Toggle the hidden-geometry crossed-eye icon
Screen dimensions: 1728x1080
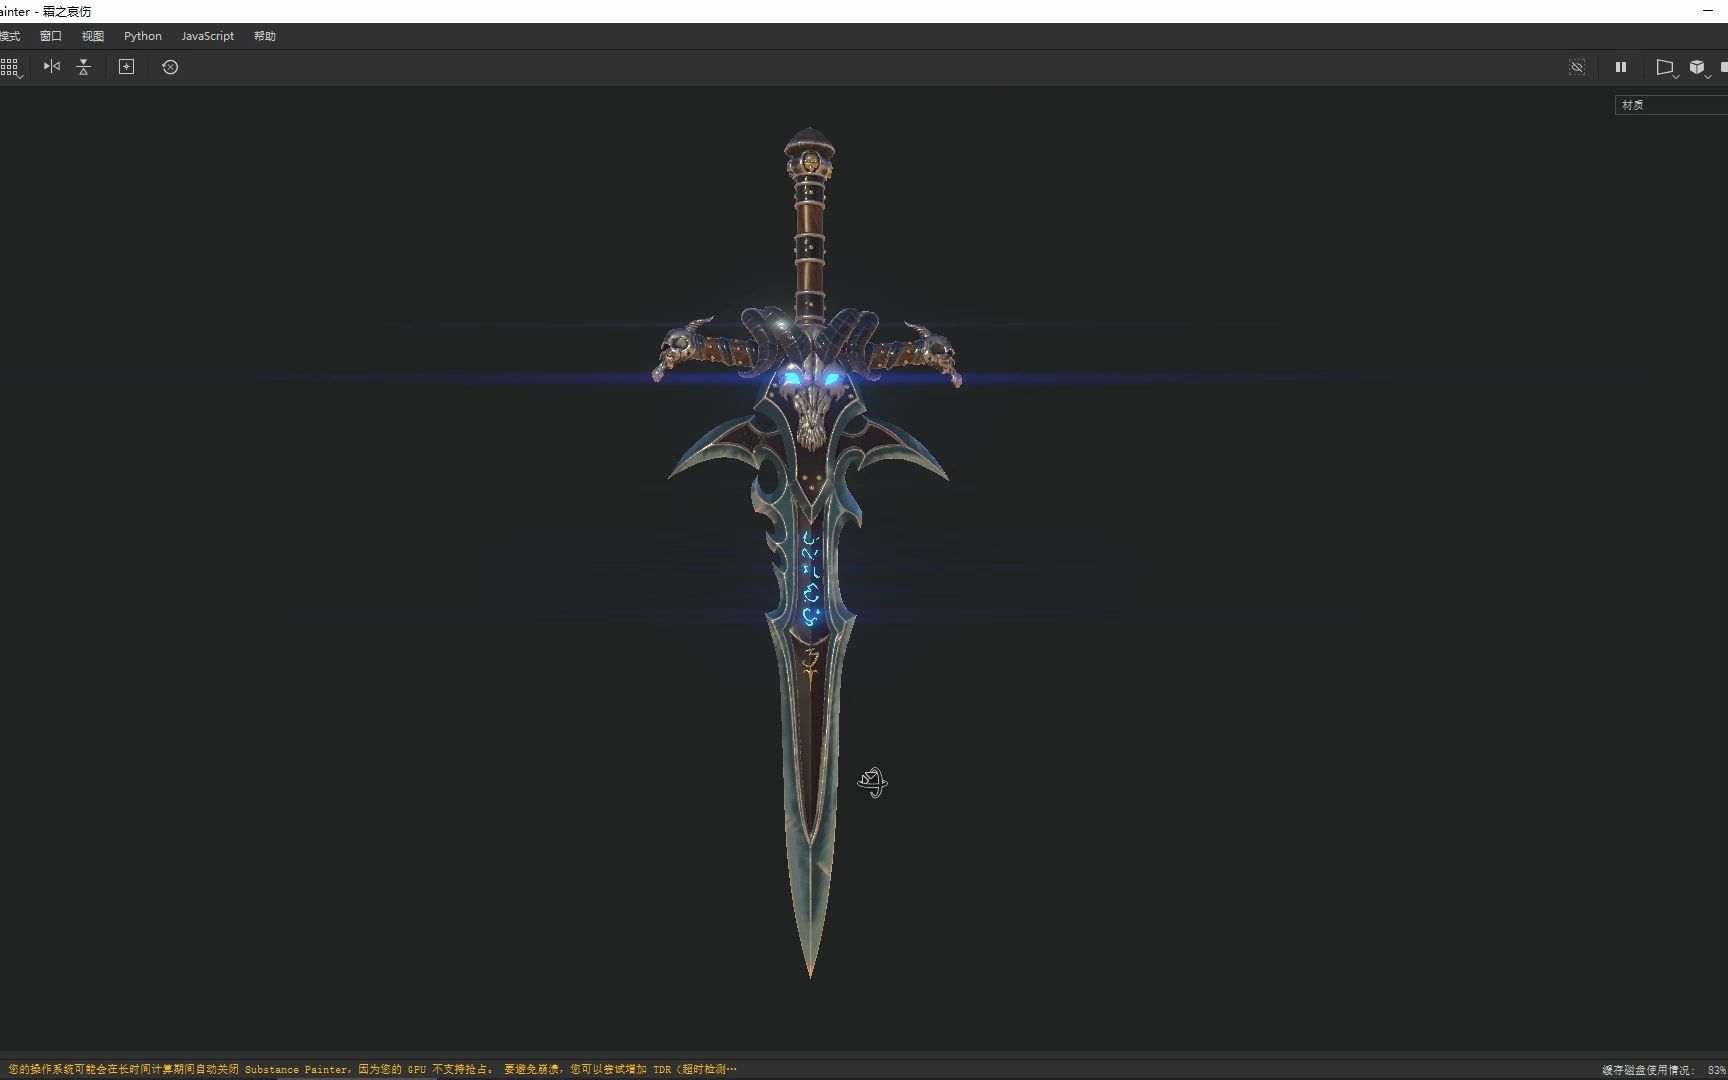coord(1577,67)
